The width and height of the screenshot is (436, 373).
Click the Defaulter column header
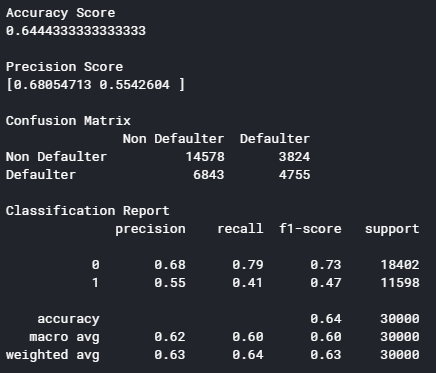[275, 139]
